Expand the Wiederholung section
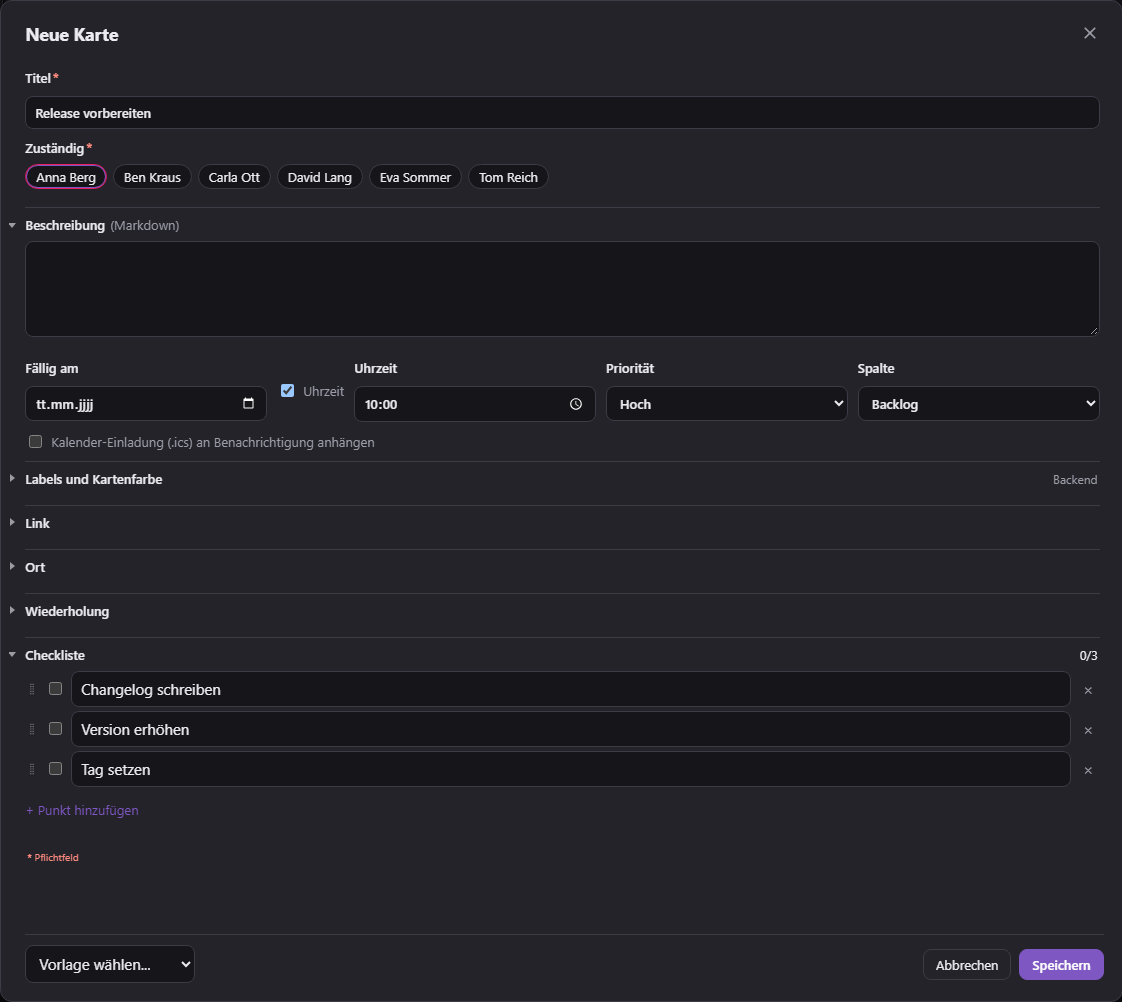1122x1002 pixels. coord(12,611)
